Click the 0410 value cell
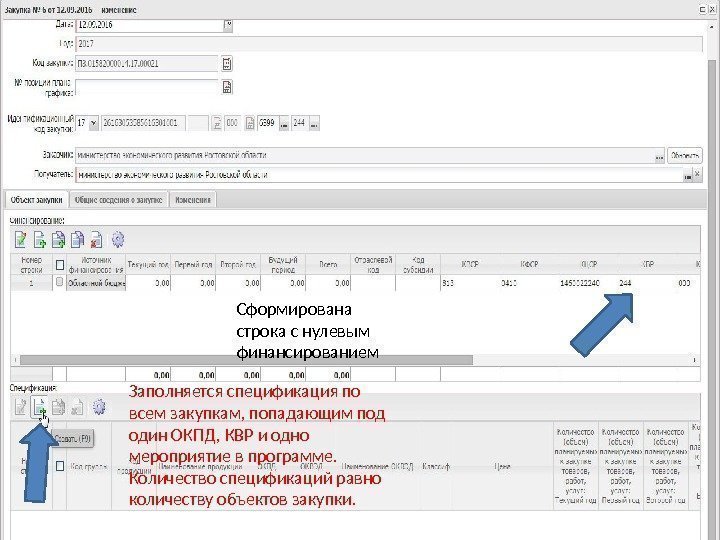 click(x=509, y=283)
